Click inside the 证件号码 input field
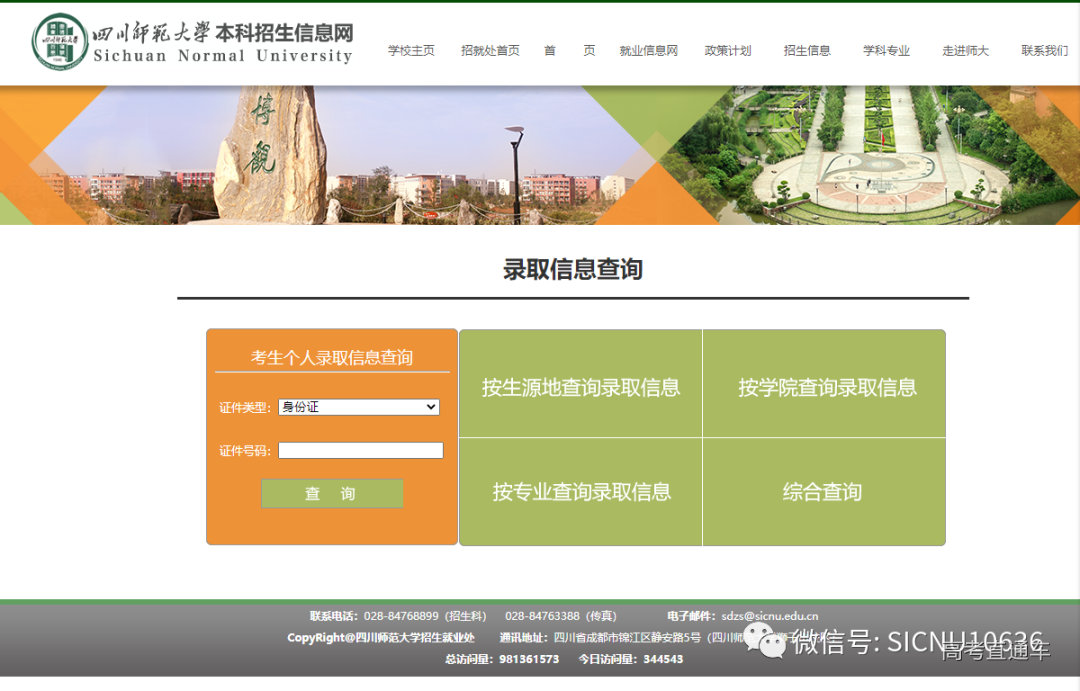The height and width of the screenshot is (691, 1080). 360,450
